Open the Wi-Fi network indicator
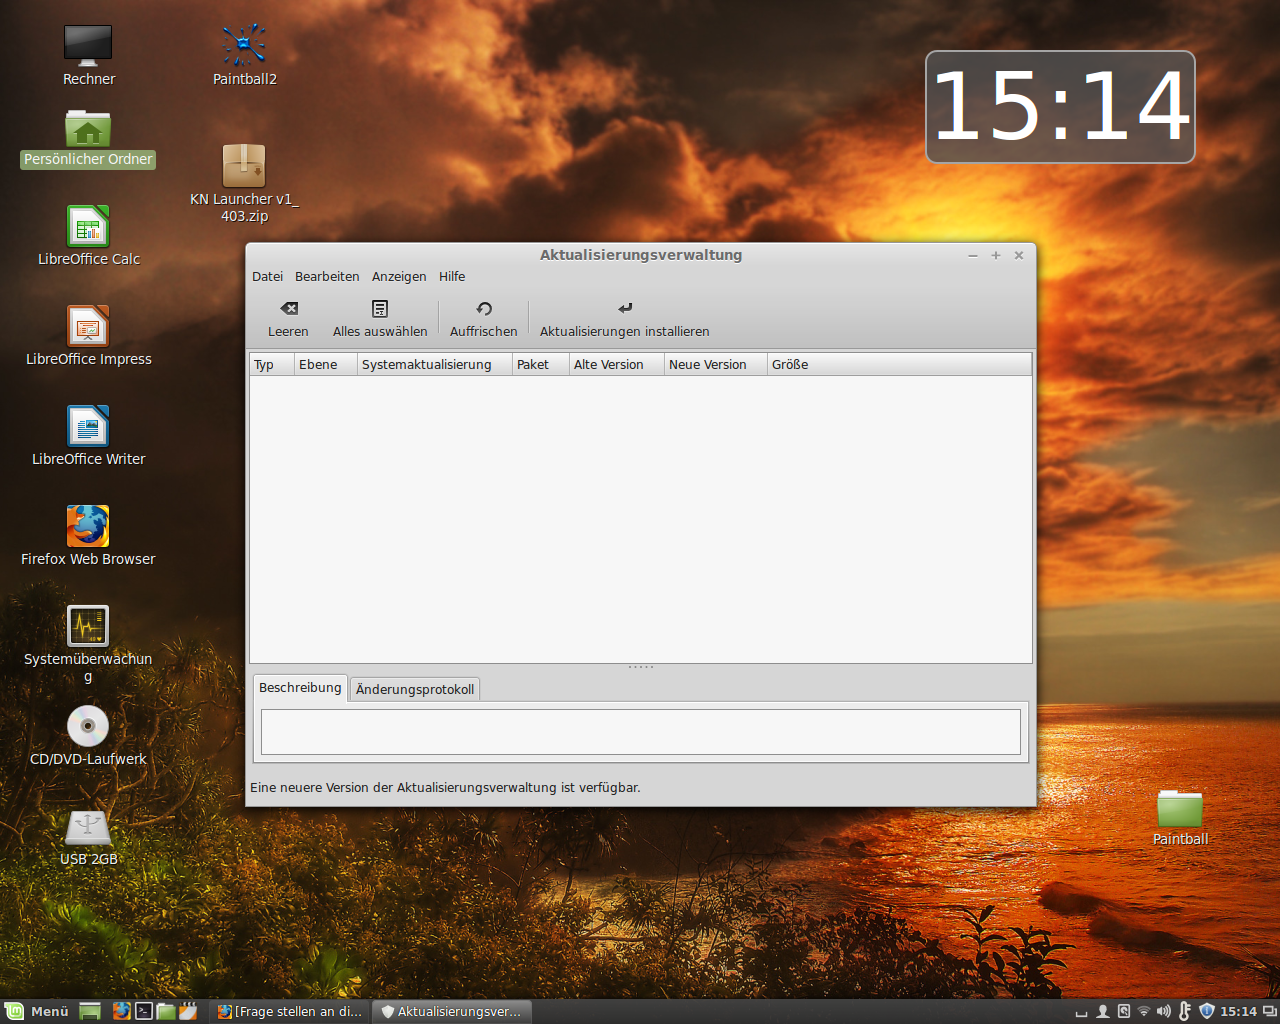Screen dimensions: 1280x1024 pos(1144,1011)
